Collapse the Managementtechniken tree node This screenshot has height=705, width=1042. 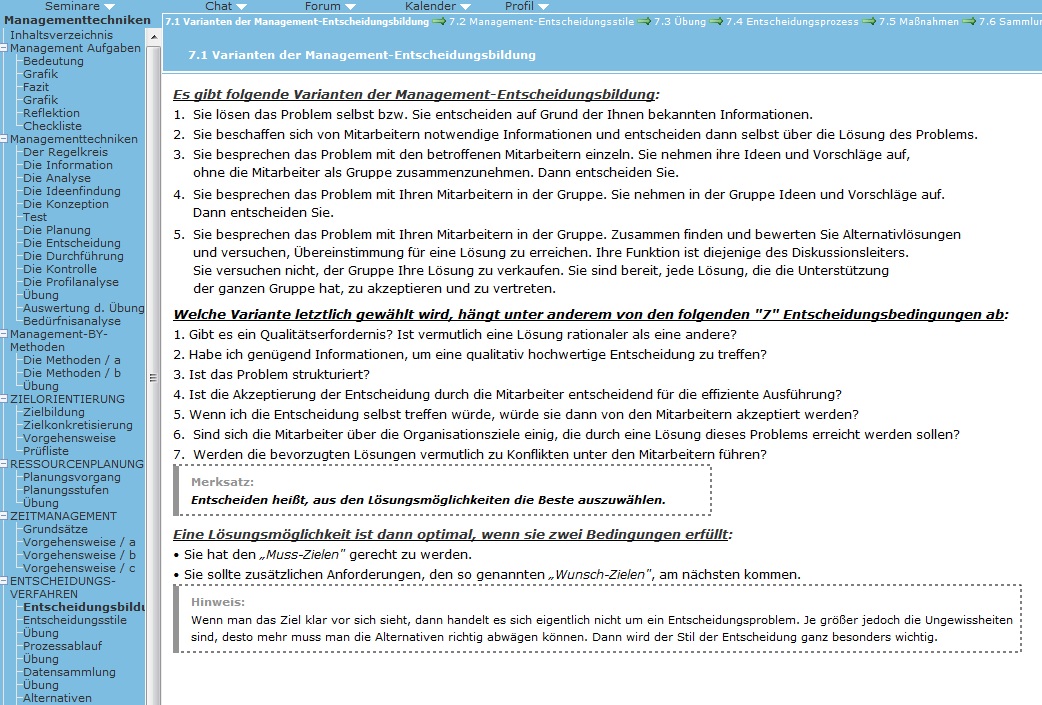(x=3, y=139)
